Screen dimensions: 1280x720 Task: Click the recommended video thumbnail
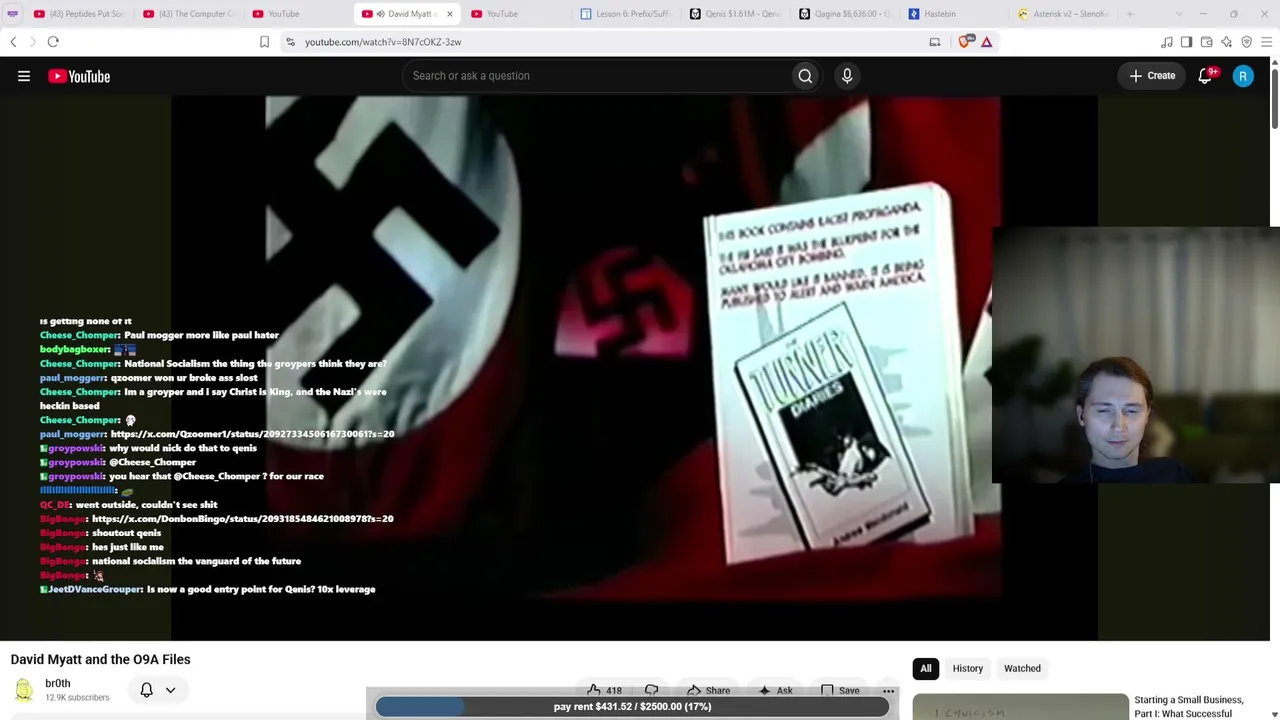click(1020, 707)
